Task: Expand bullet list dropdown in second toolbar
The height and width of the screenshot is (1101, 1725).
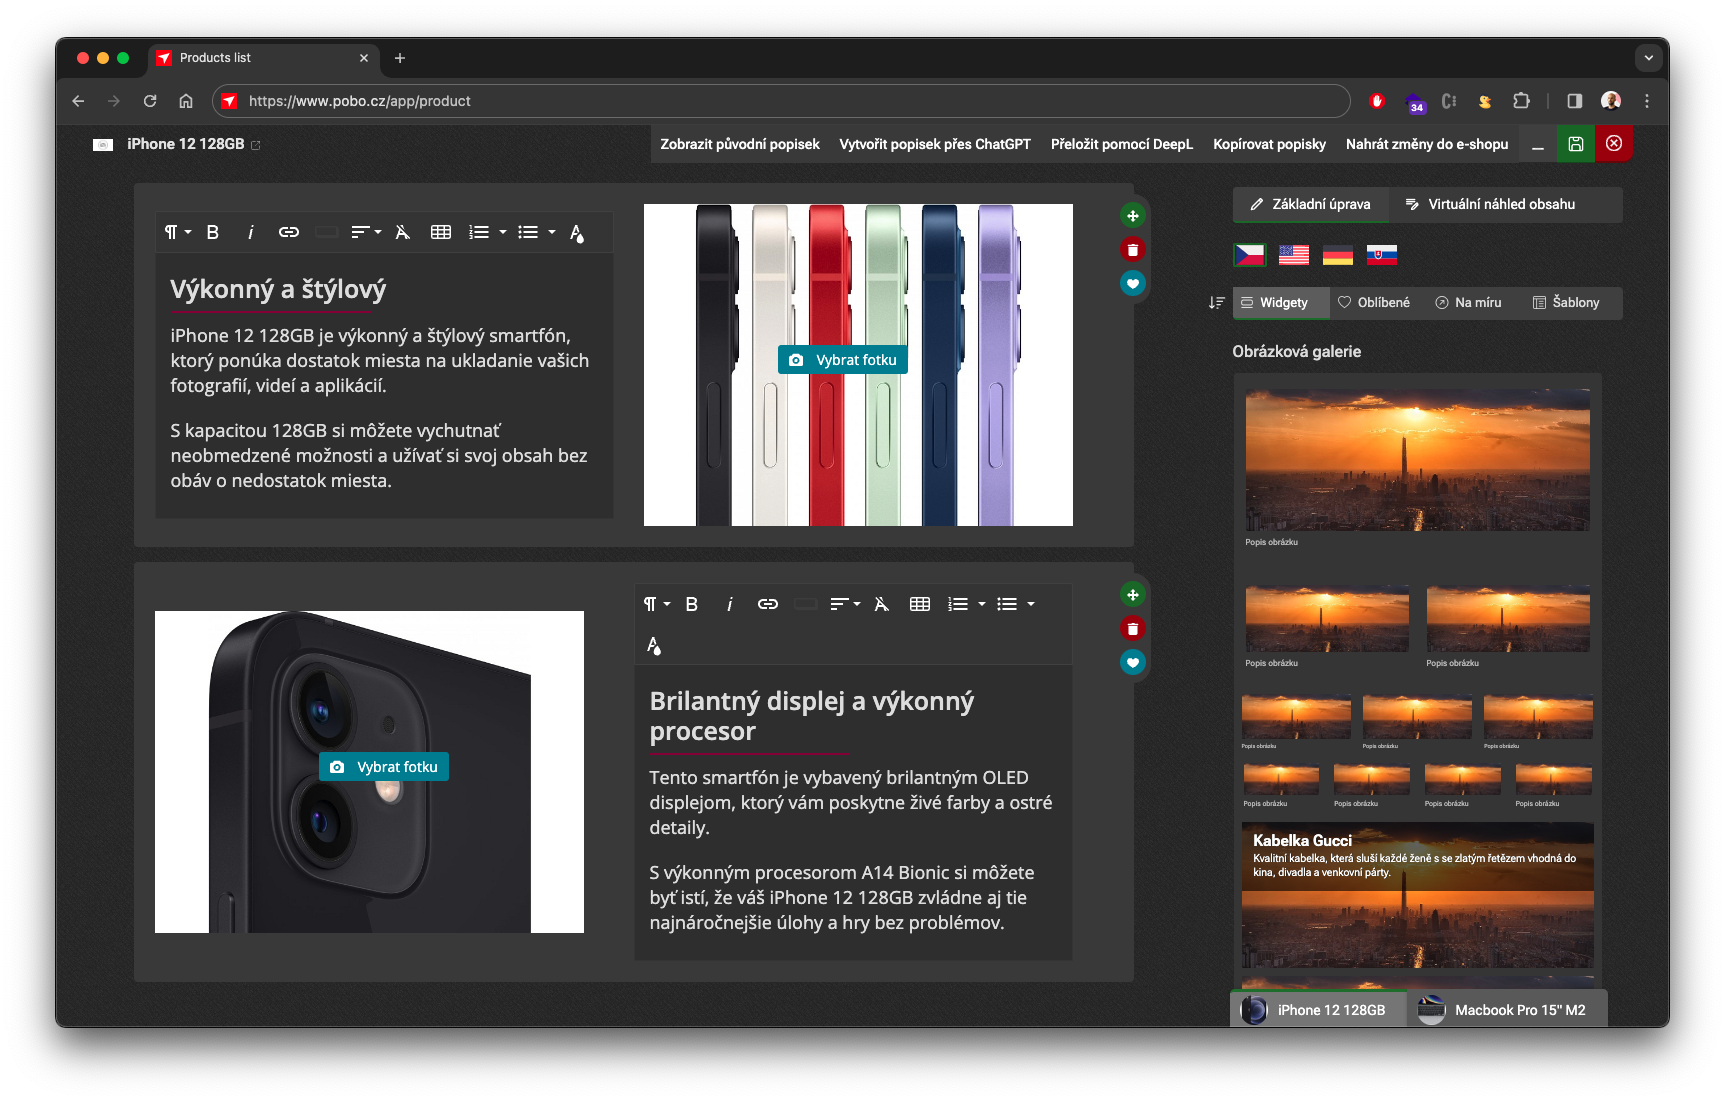Action: (x=1015, y=604)
